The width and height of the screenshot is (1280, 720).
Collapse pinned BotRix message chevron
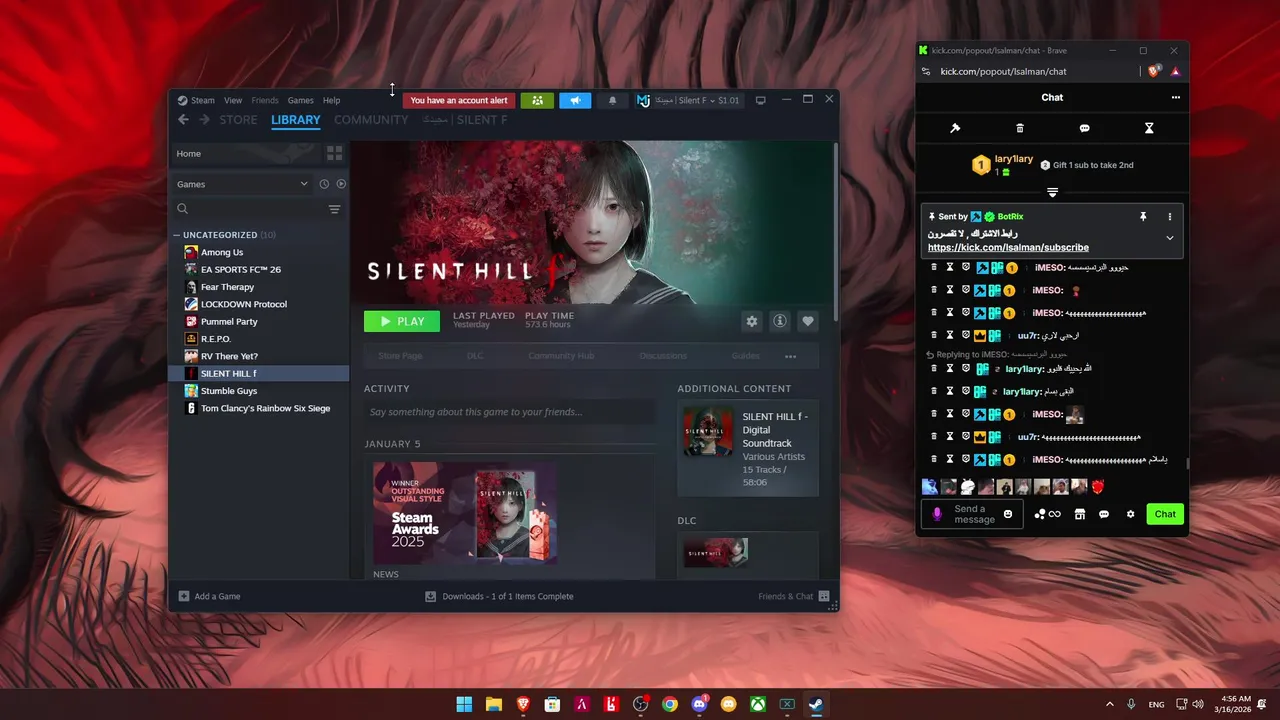coord(1170,238)
